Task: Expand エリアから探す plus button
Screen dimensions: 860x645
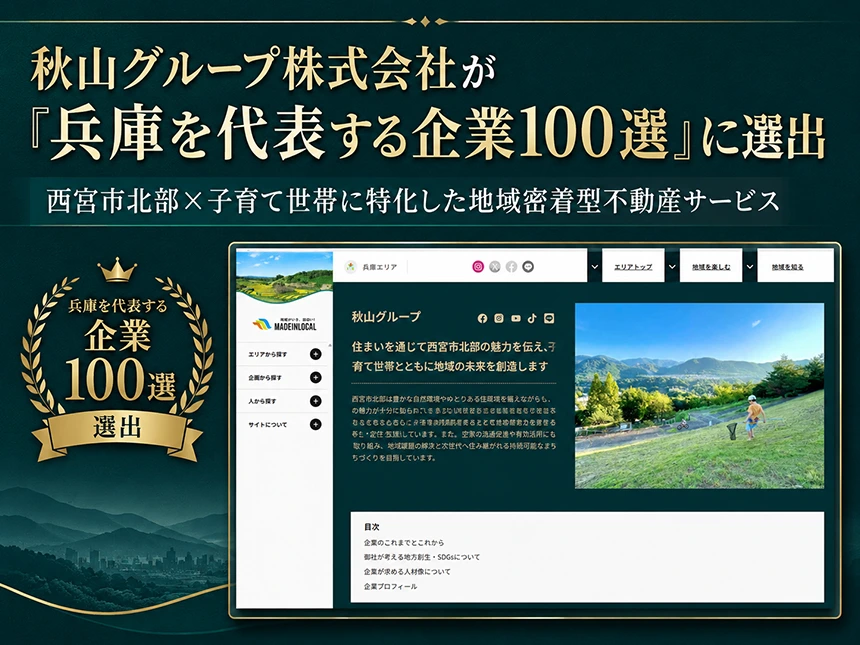Action: tap(315, 354)
